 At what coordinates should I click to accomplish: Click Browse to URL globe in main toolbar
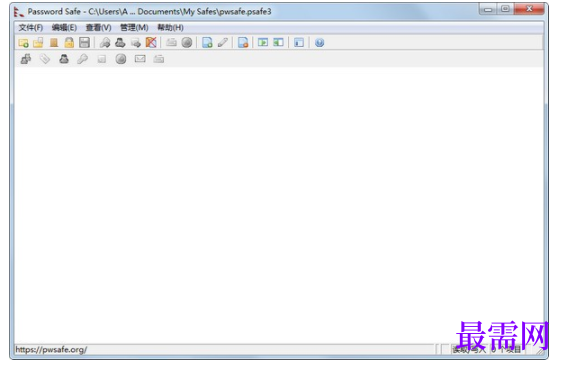187,43
